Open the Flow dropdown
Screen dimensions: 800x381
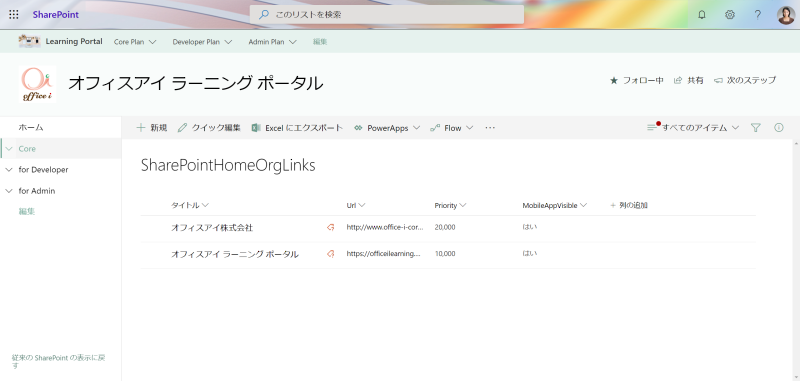(452, 128)
